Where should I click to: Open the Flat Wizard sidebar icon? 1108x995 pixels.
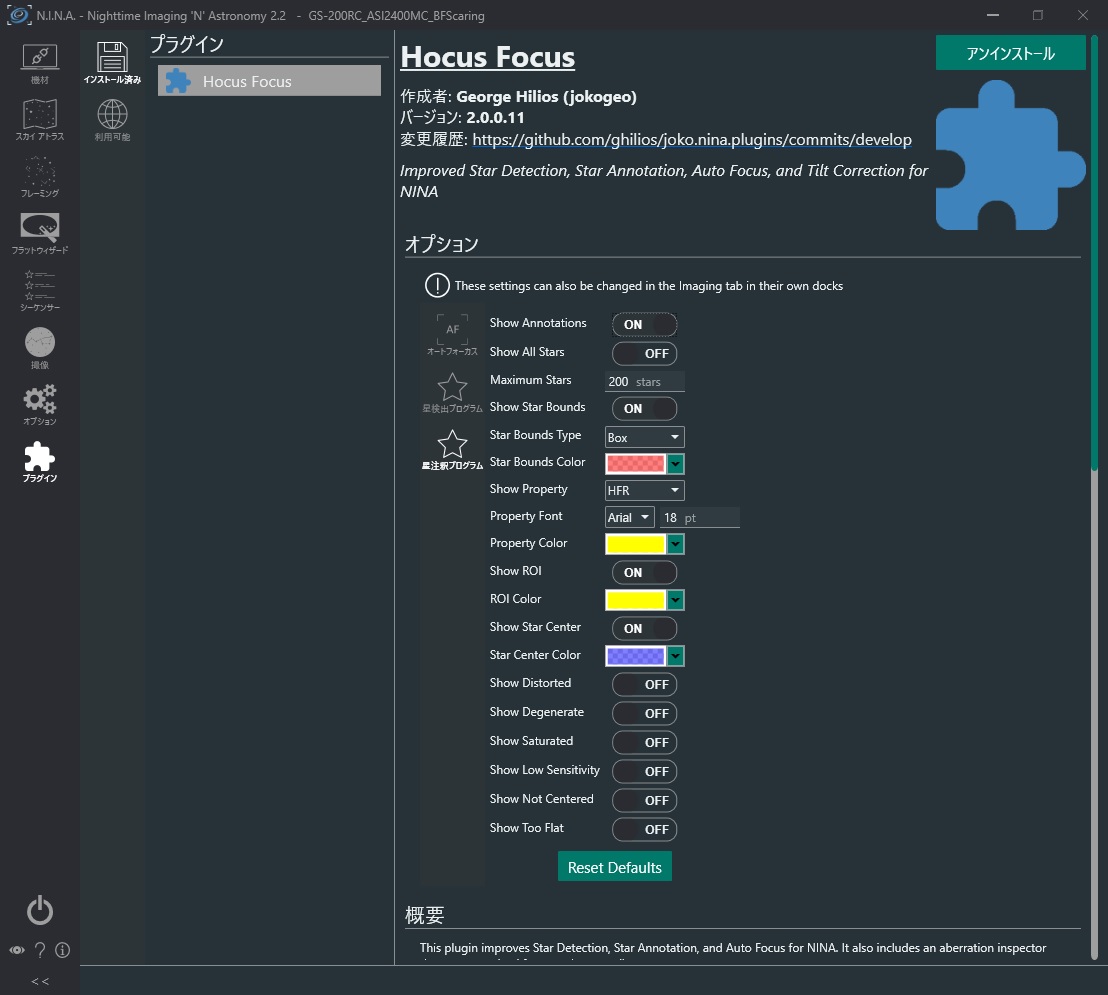[40, 234]
